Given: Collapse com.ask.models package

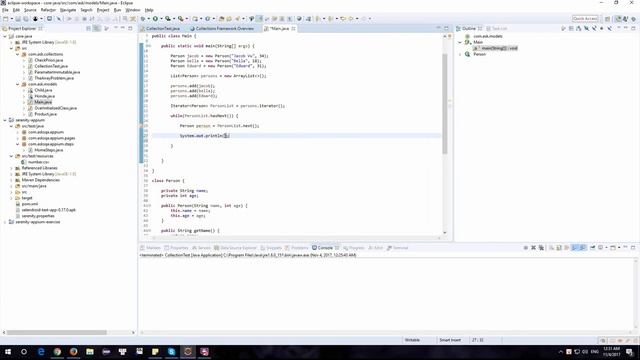Looking at the screenshot, I should point(18,84).
